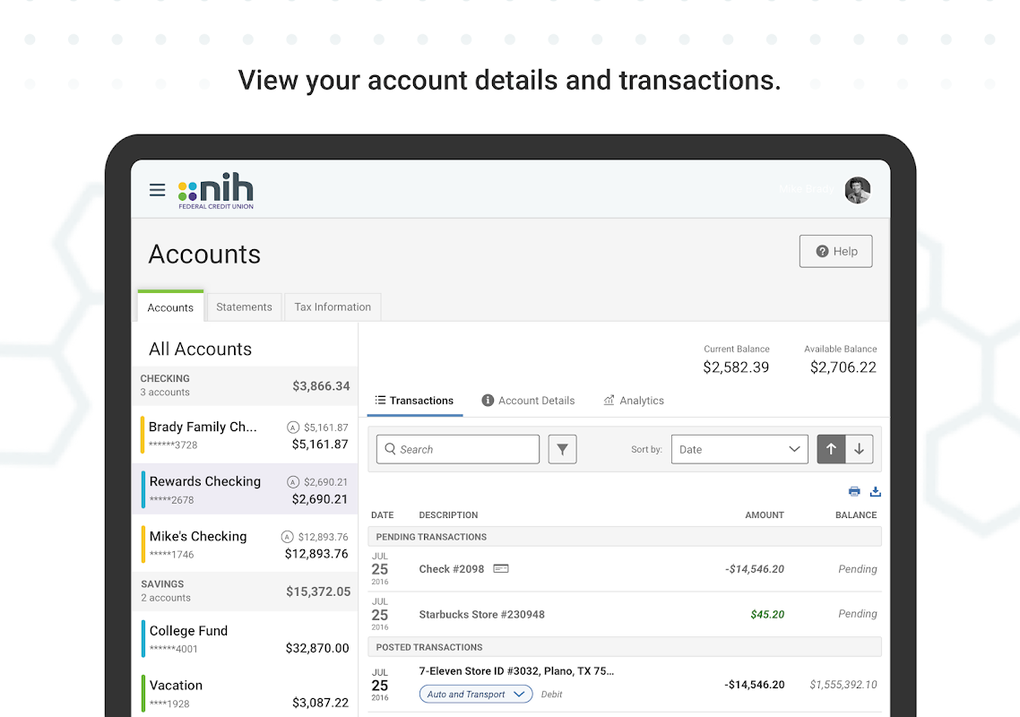Image resolution: width=1020 pixels, height=717 pixels.
Task: Click the available-balance icon beside Rewards Checking $2,690.21
Action: pos(293,482)
